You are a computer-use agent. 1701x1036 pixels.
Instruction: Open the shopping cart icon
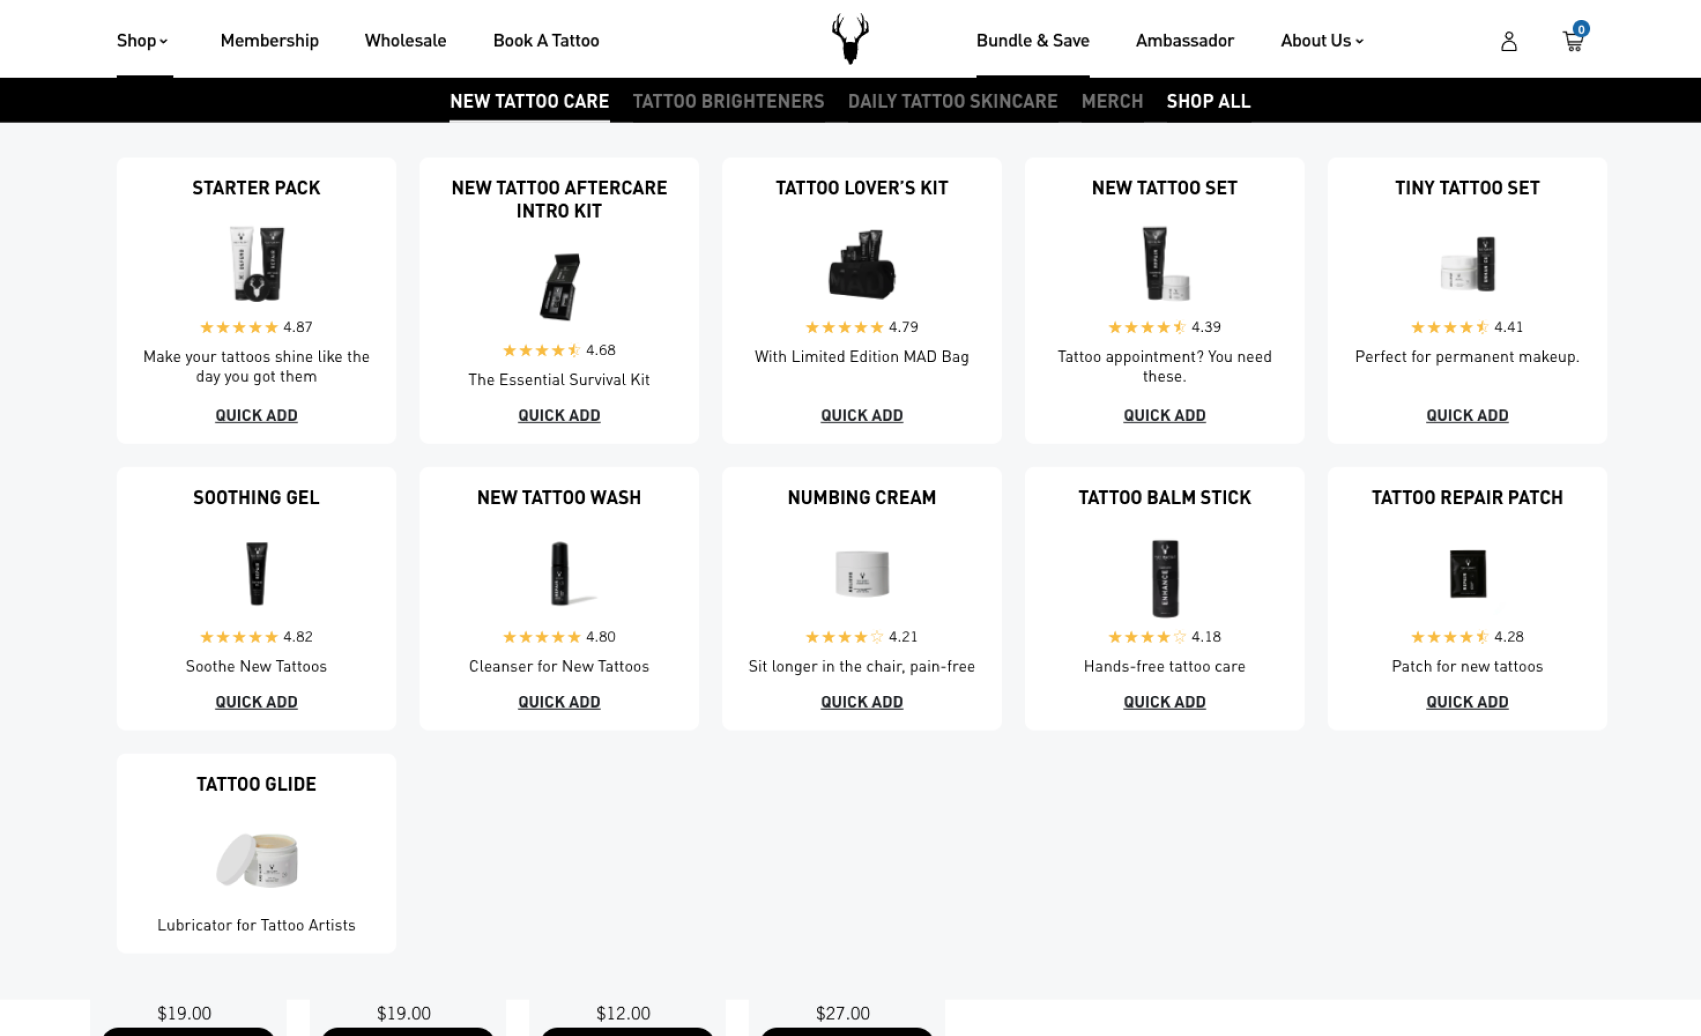coord(1573,40)
